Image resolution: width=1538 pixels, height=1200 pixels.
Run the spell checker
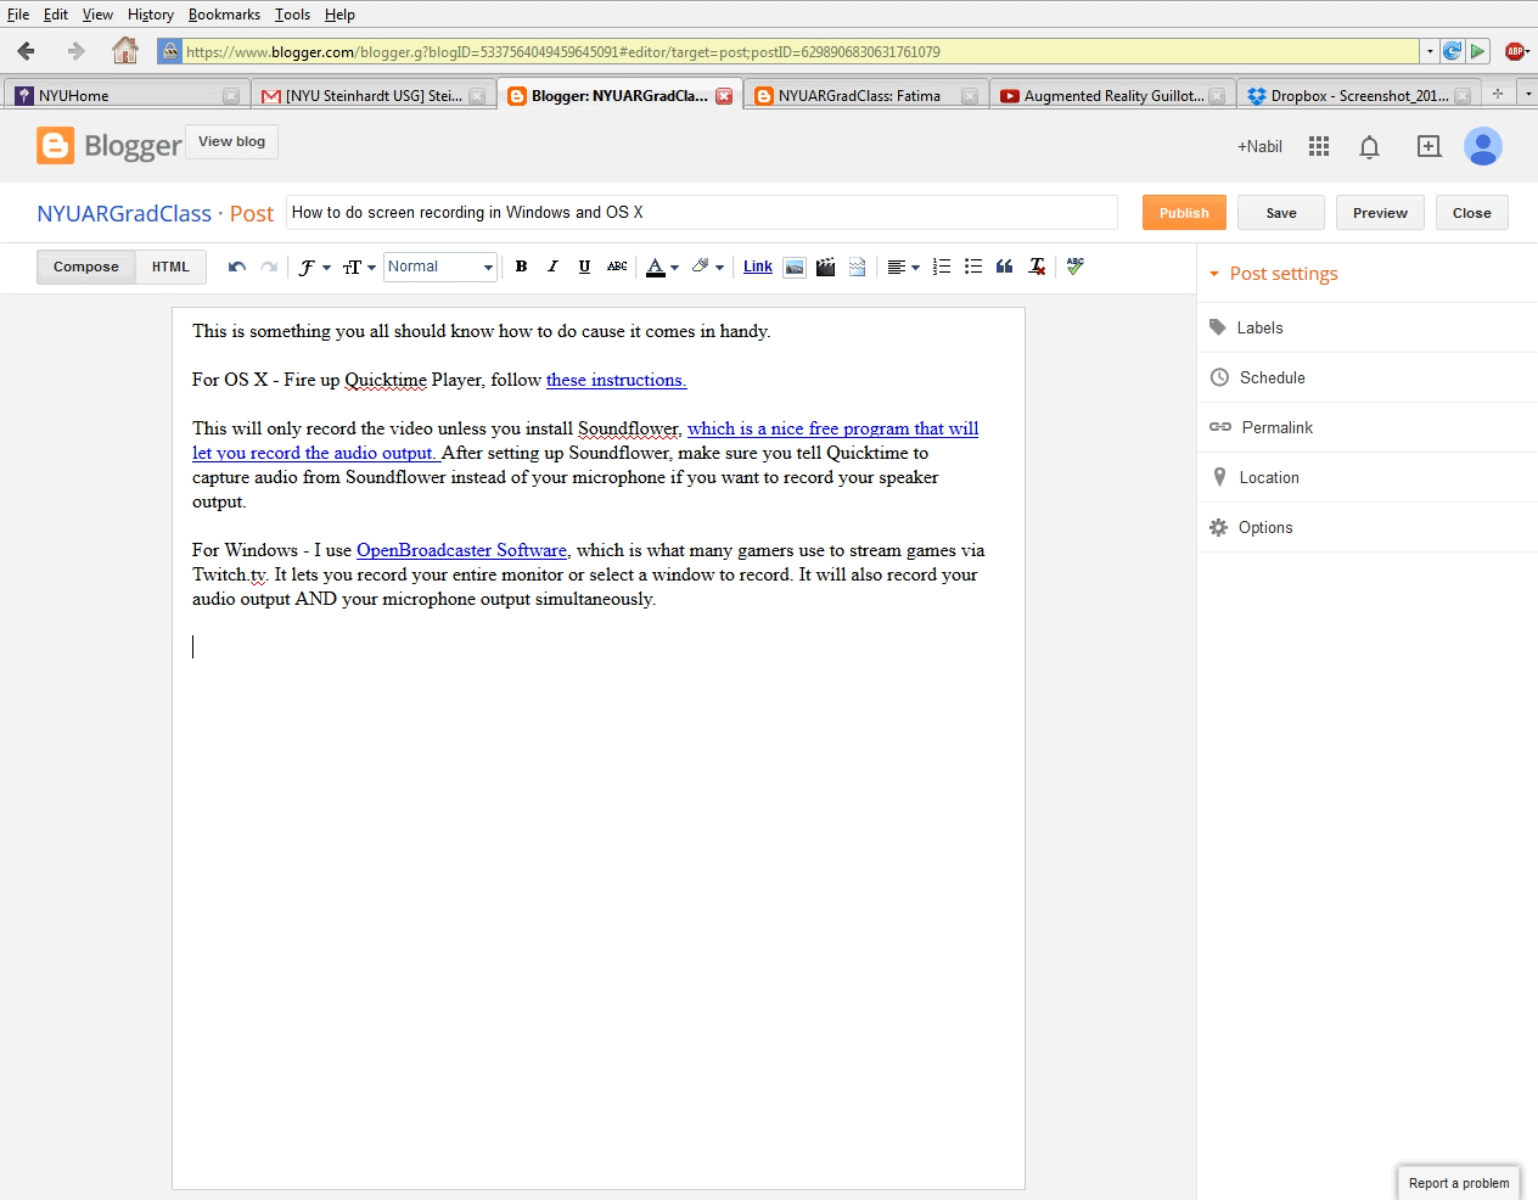click(x=1074, y=266)
